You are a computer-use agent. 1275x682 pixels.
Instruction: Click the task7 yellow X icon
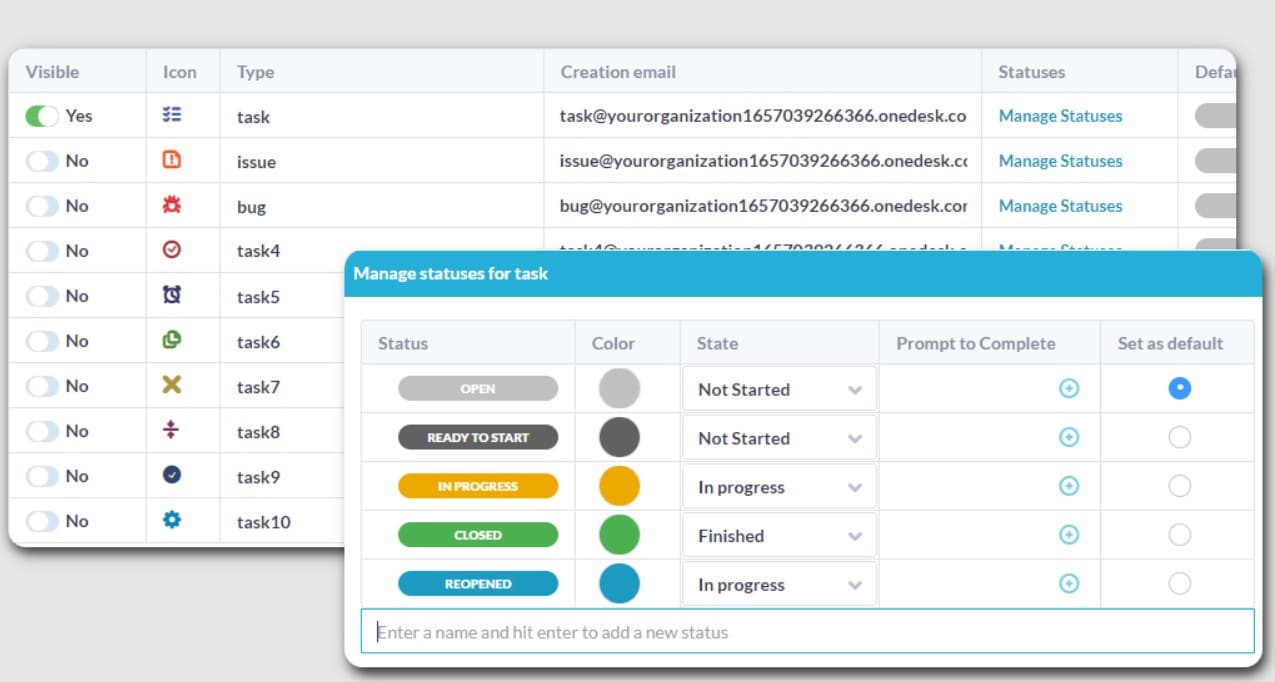(x=171, y=385)
